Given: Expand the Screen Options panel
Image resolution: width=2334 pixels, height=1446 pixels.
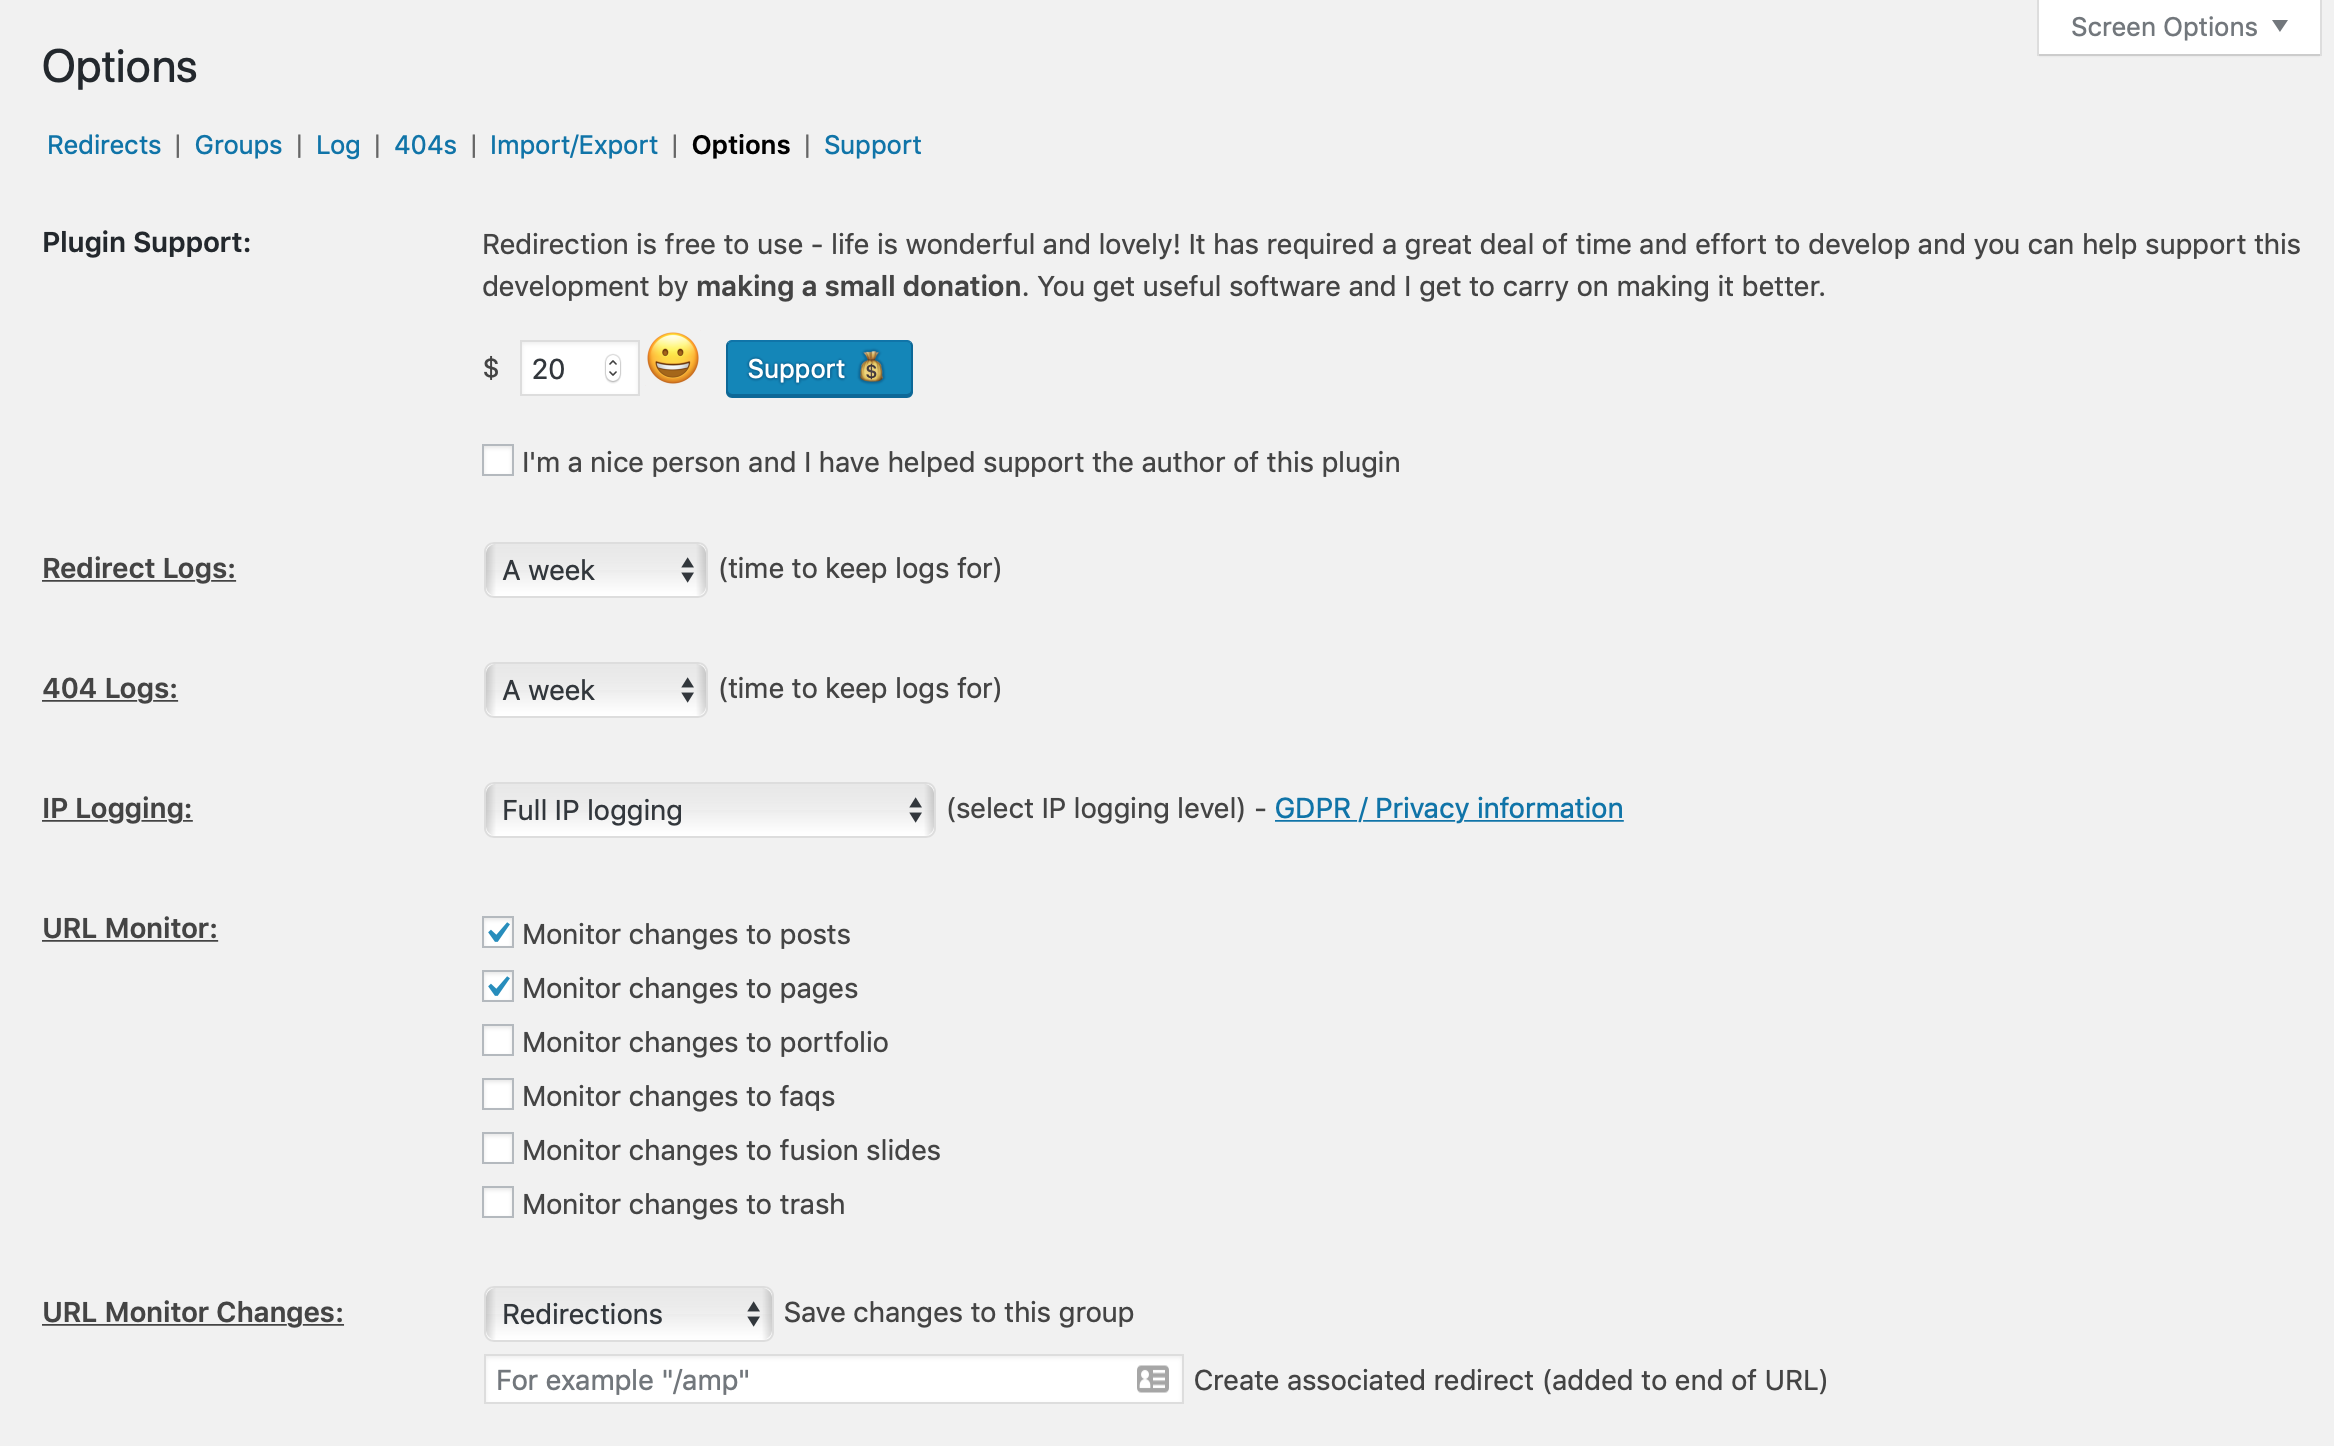Looking at the screenshot, I should (x=2179, y=27).
